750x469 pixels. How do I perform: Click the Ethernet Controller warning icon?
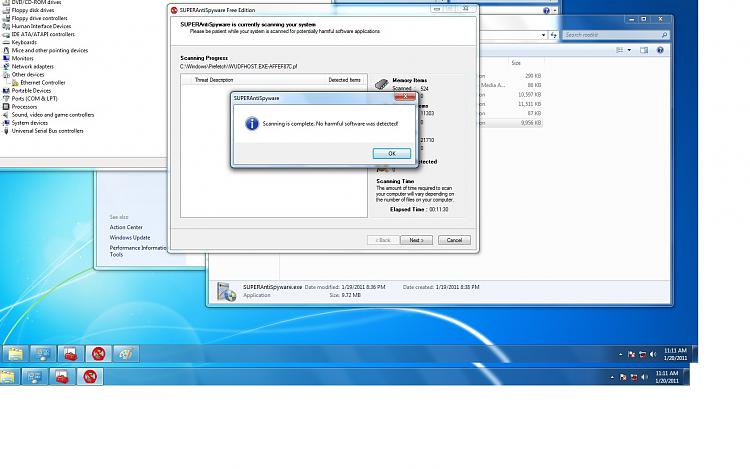point(15,83)
